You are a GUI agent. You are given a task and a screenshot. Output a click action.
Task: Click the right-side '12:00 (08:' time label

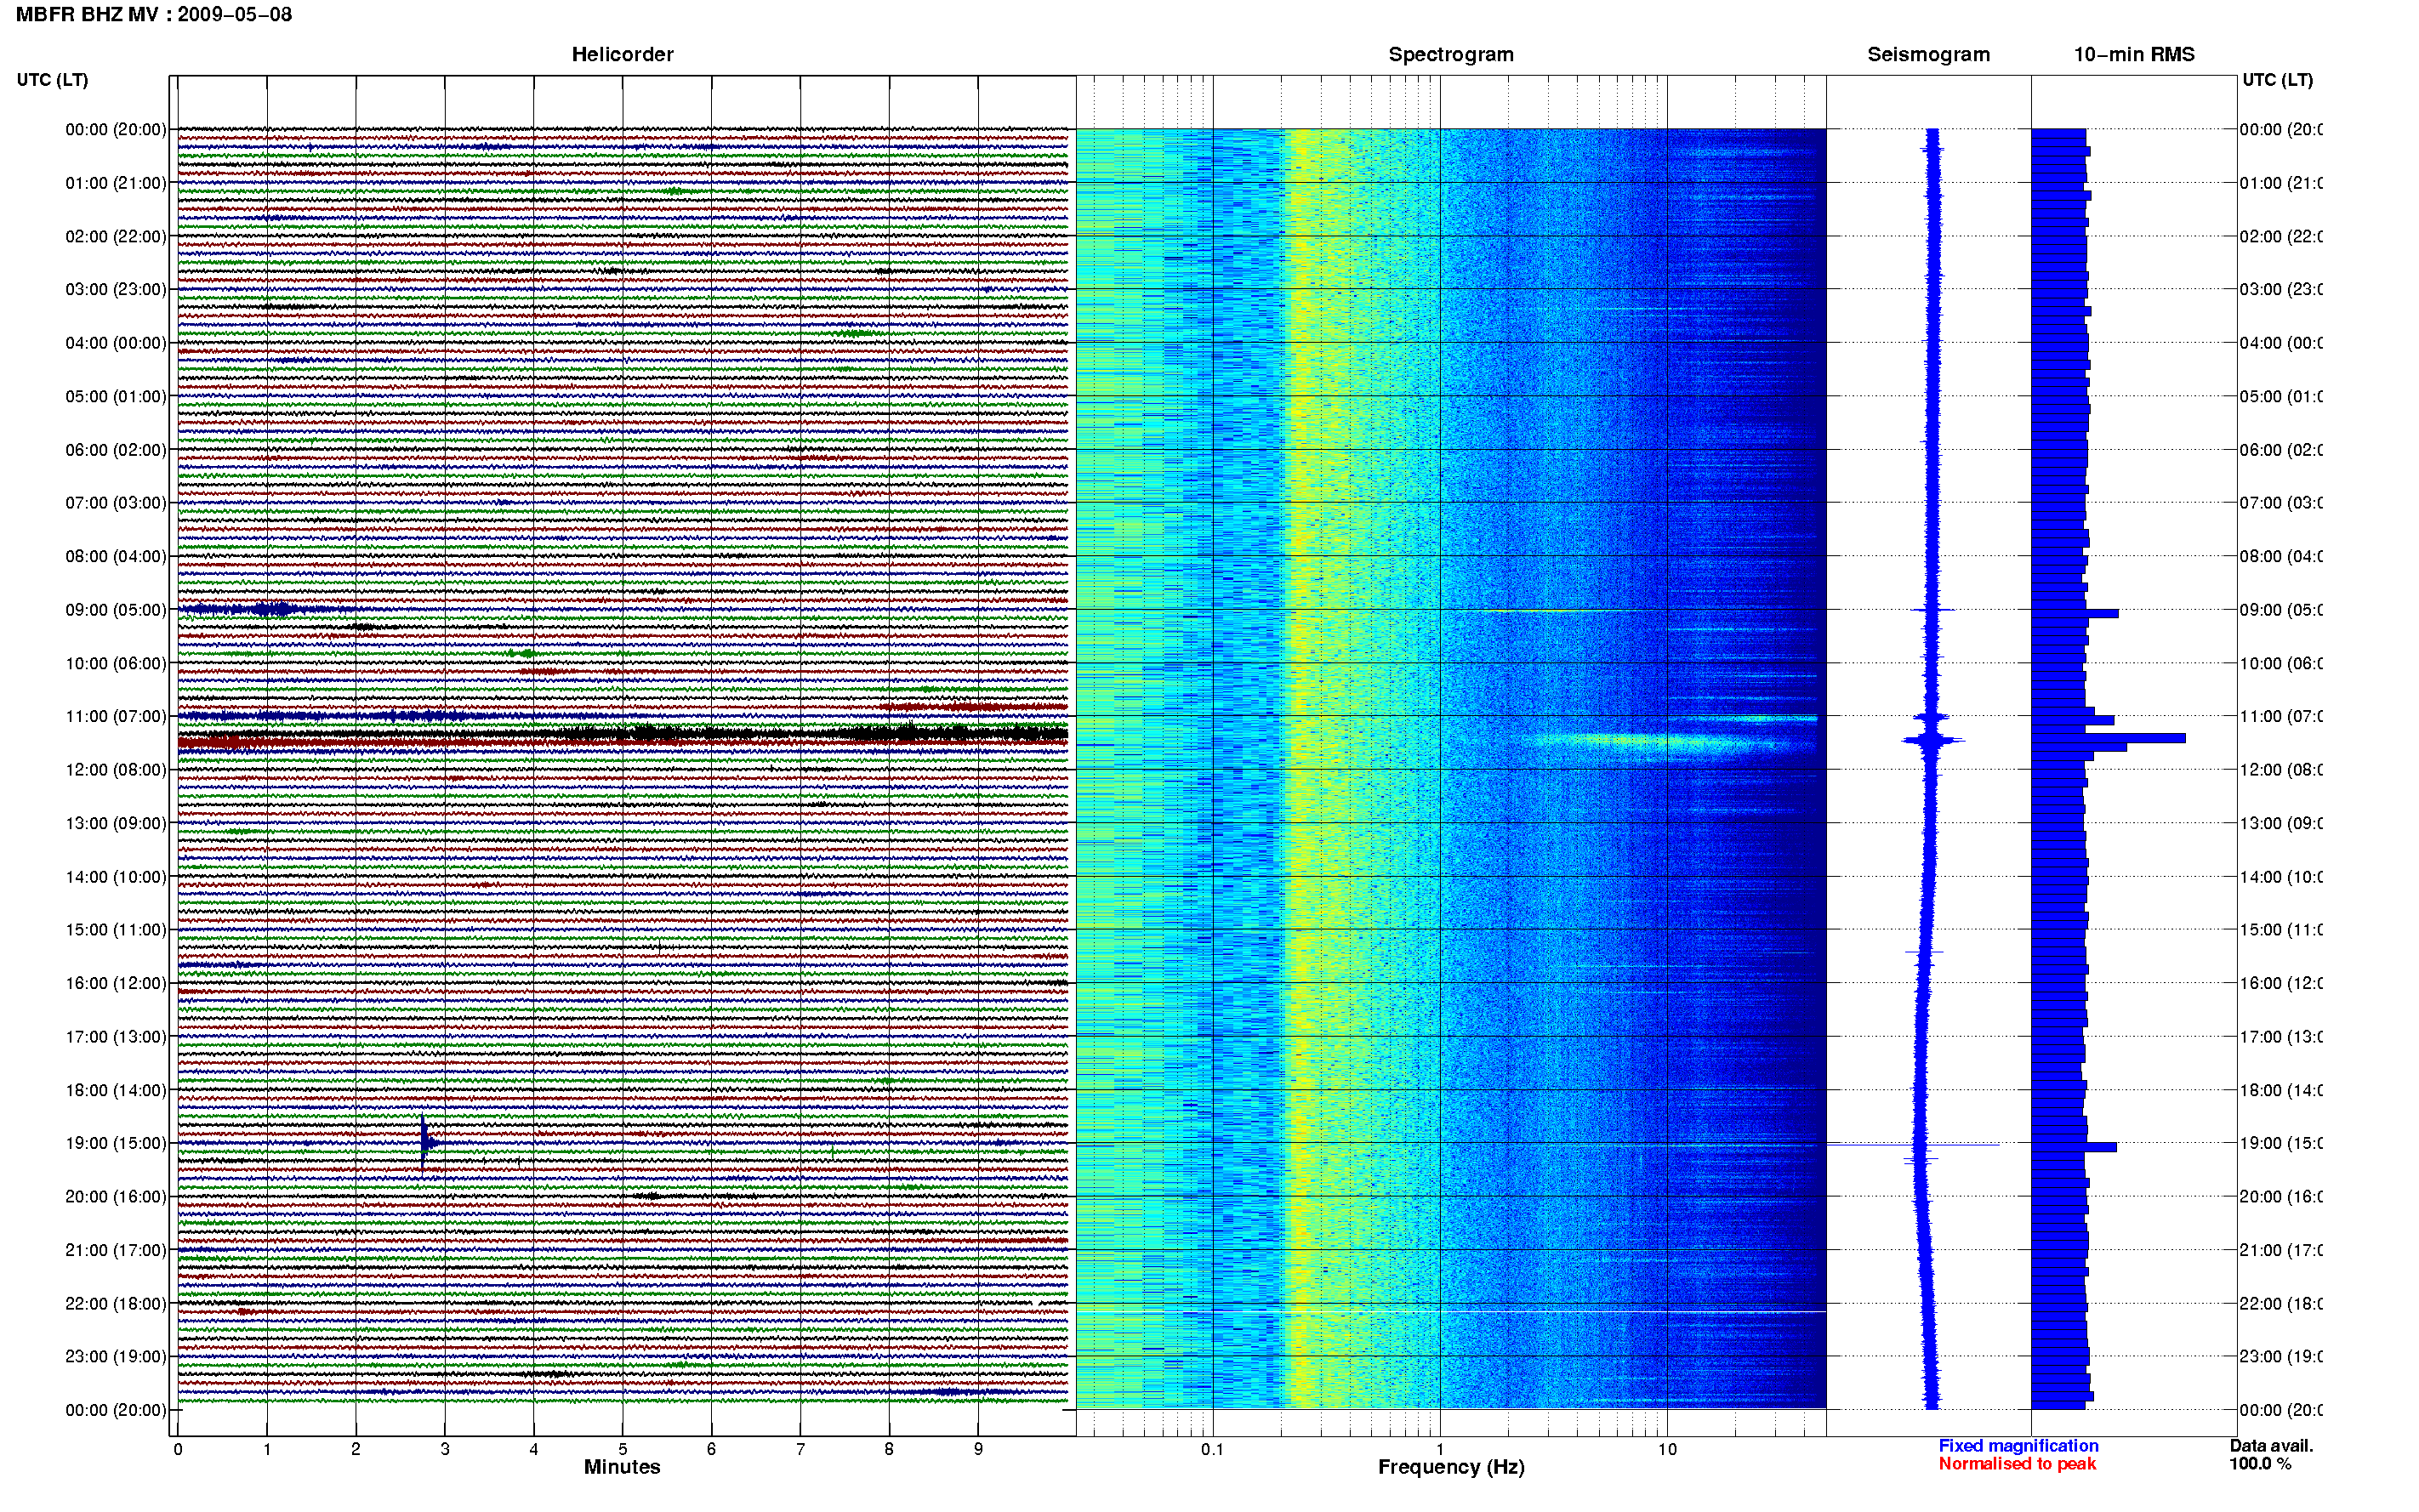[x=2281, y=770]
